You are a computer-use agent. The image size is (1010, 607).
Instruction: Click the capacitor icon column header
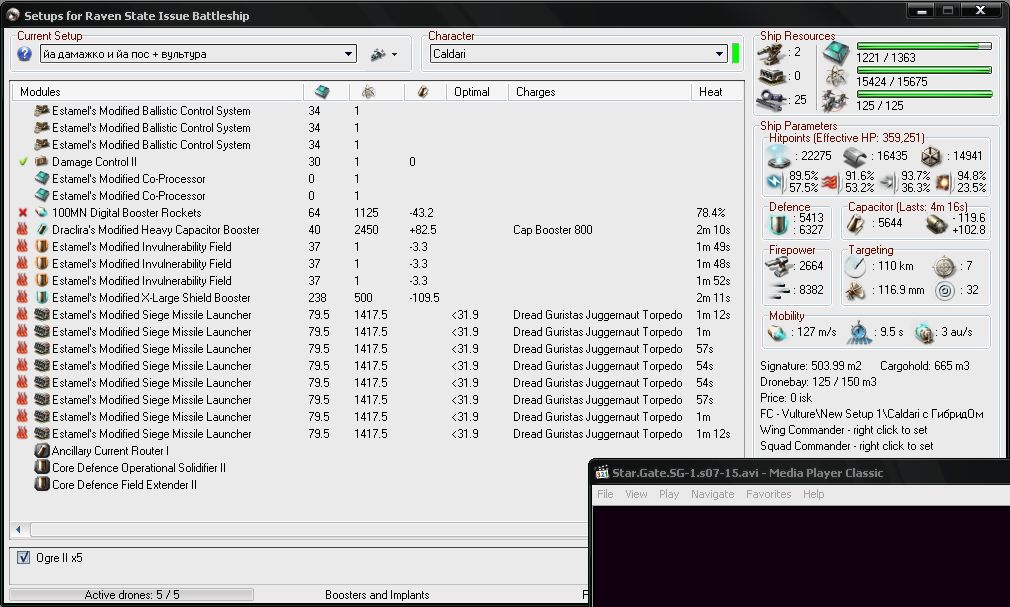tap(422, 92)
